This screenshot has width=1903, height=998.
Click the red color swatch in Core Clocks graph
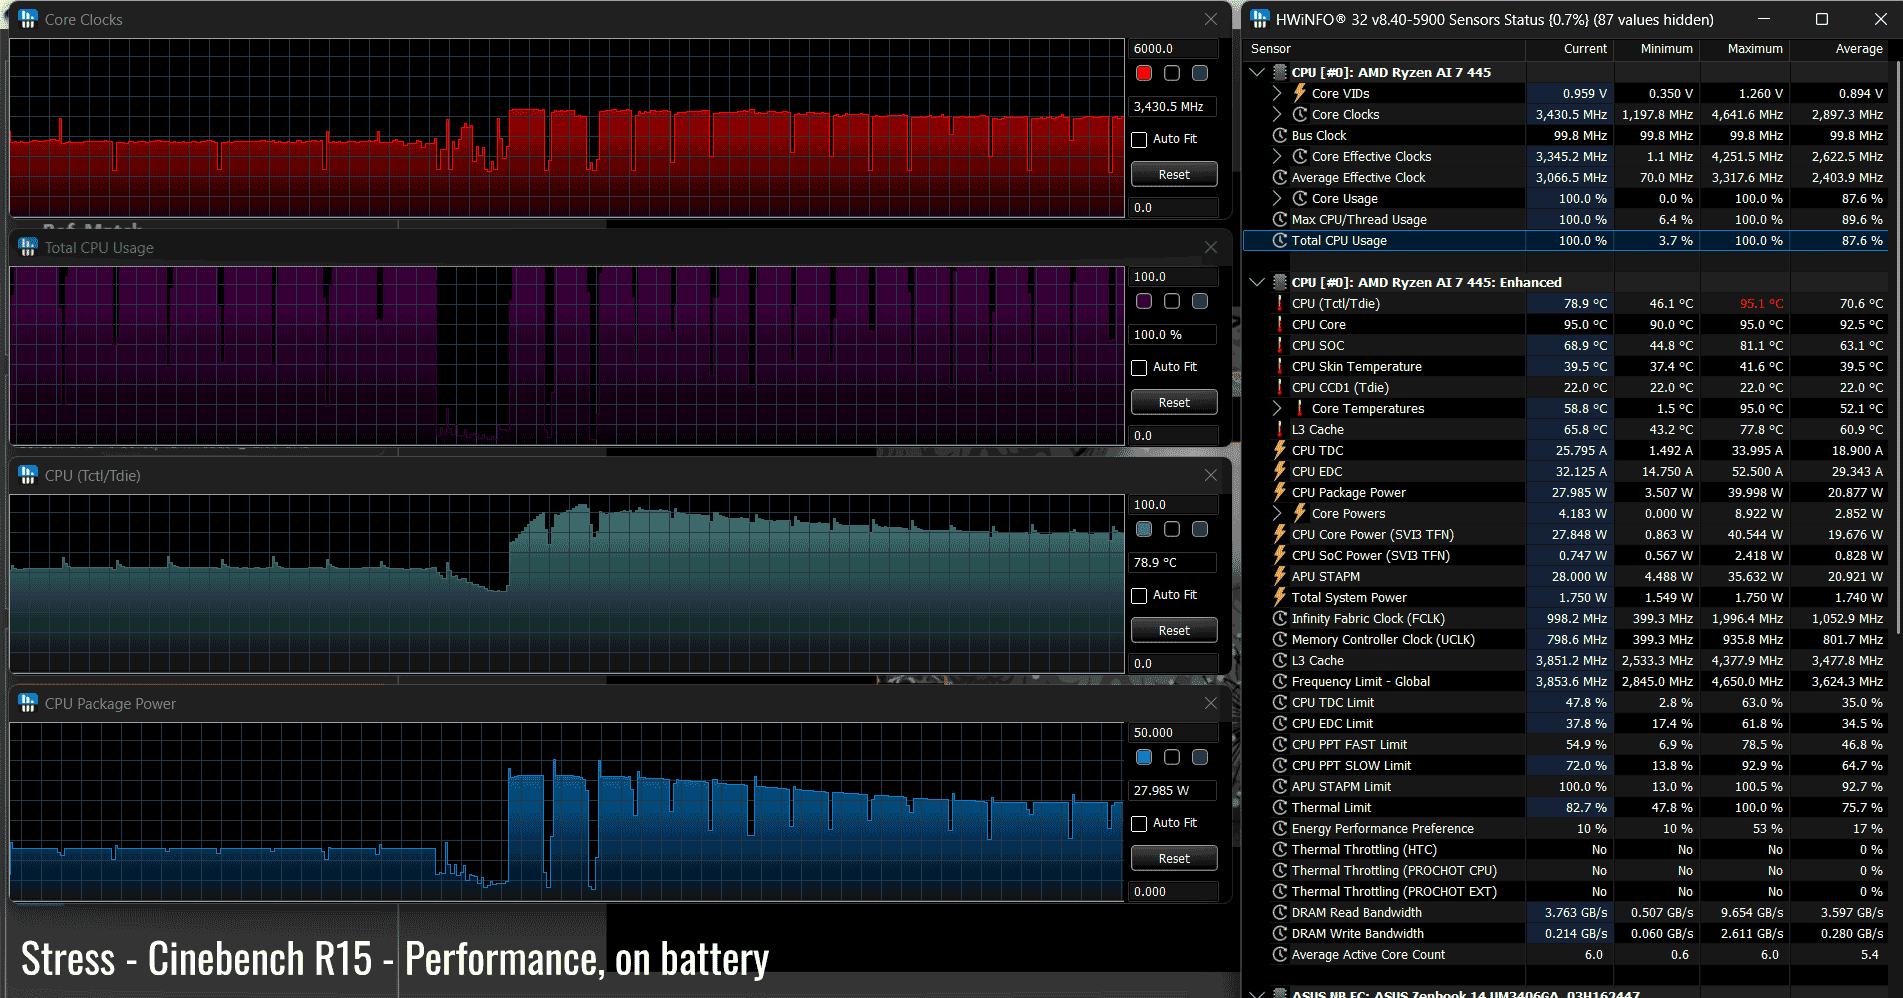1144,73
